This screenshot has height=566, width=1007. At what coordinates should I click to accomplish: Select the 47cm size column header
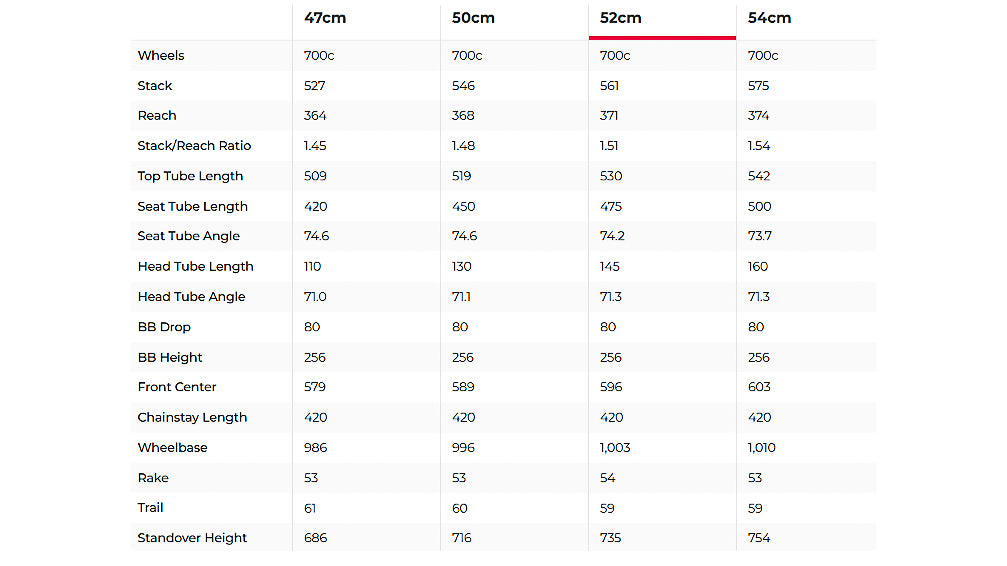[326, 18]
